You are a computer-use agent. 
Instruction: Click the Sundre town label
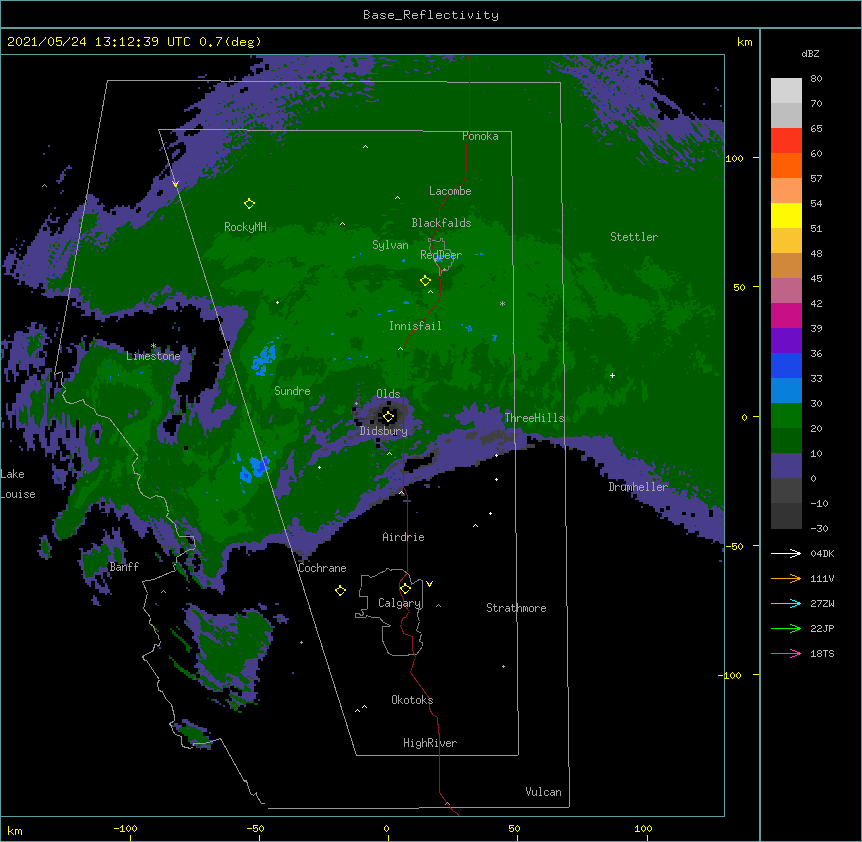(x=292, y=391)
